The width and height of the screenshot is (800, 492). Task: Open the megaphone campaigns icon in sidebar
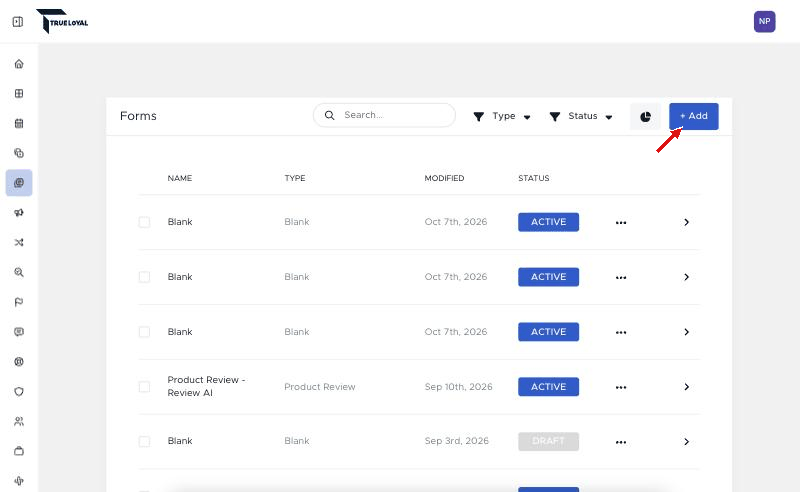click(19, 212)
